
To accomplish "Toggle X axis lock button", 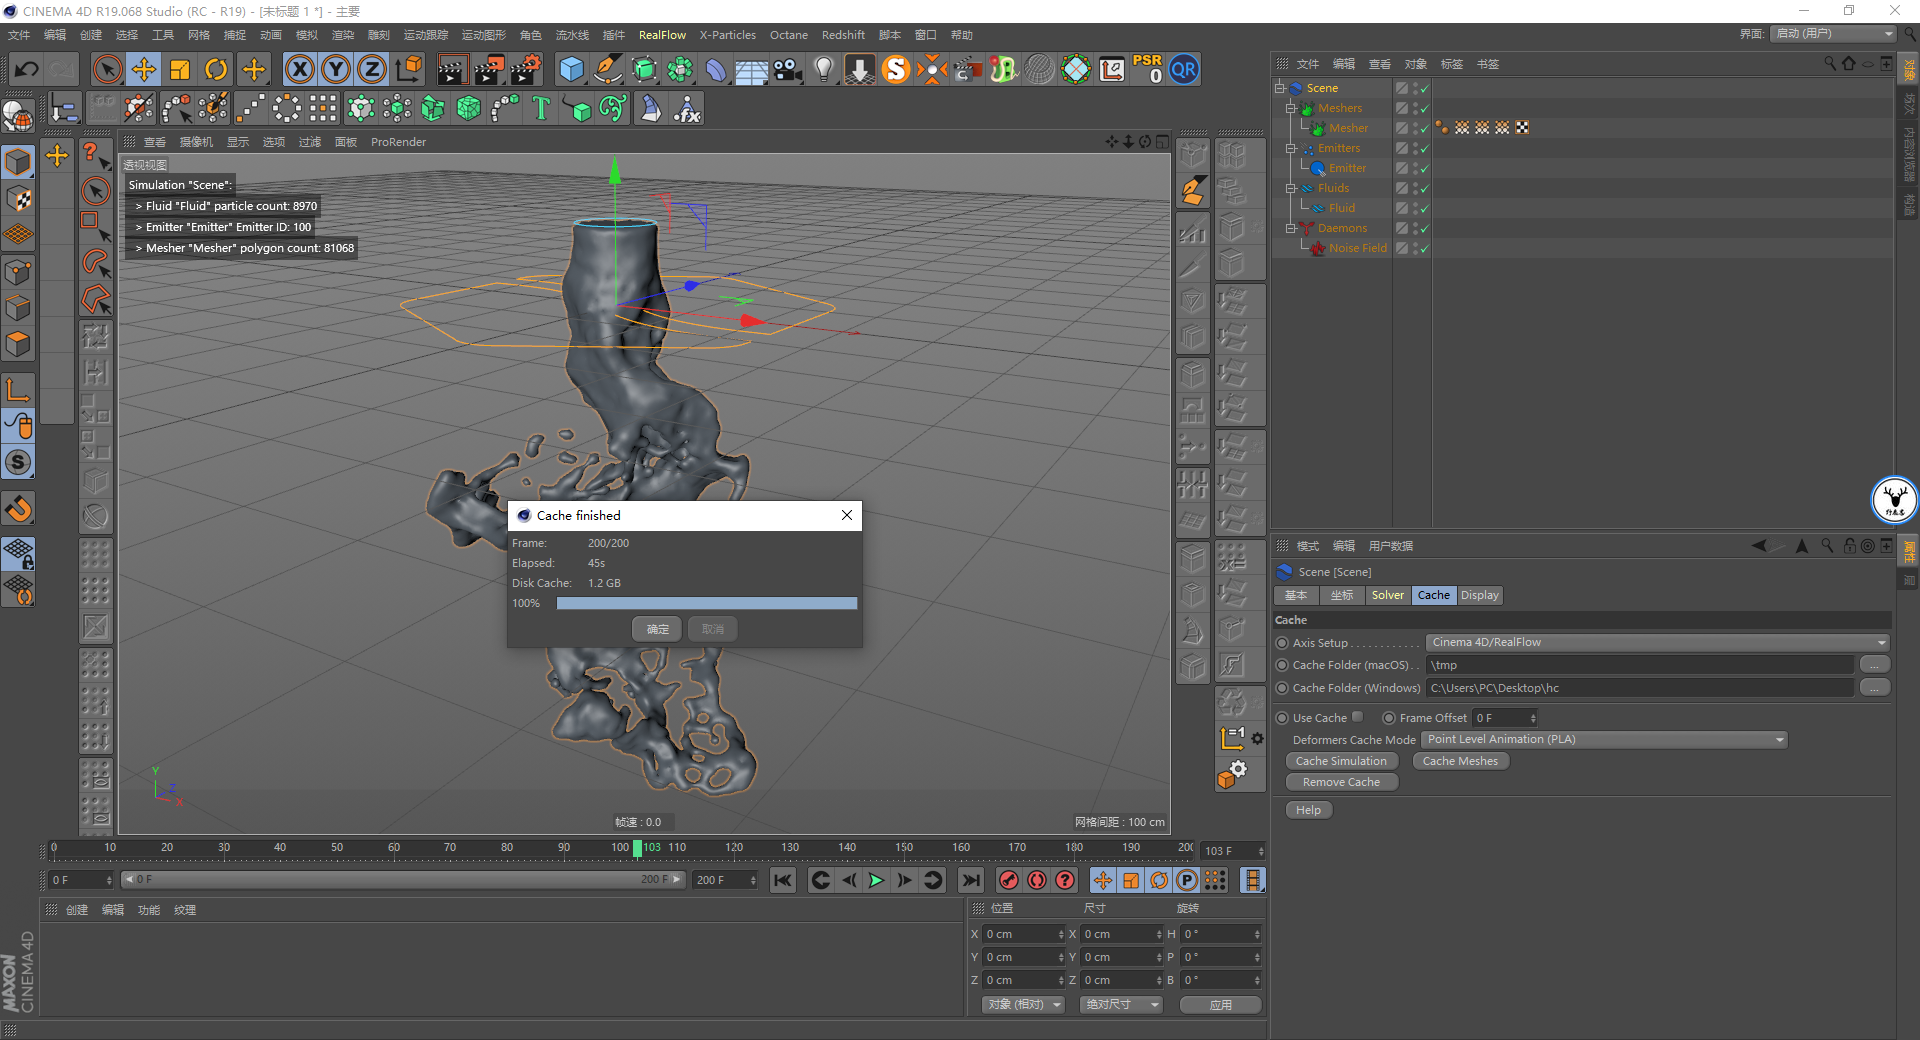I will [x=299, y=70].
